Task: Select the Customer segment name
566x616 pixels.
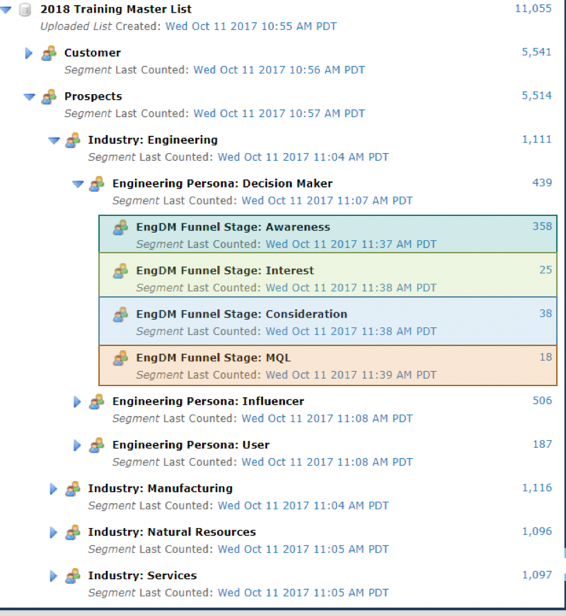Action: pos(92,53)
